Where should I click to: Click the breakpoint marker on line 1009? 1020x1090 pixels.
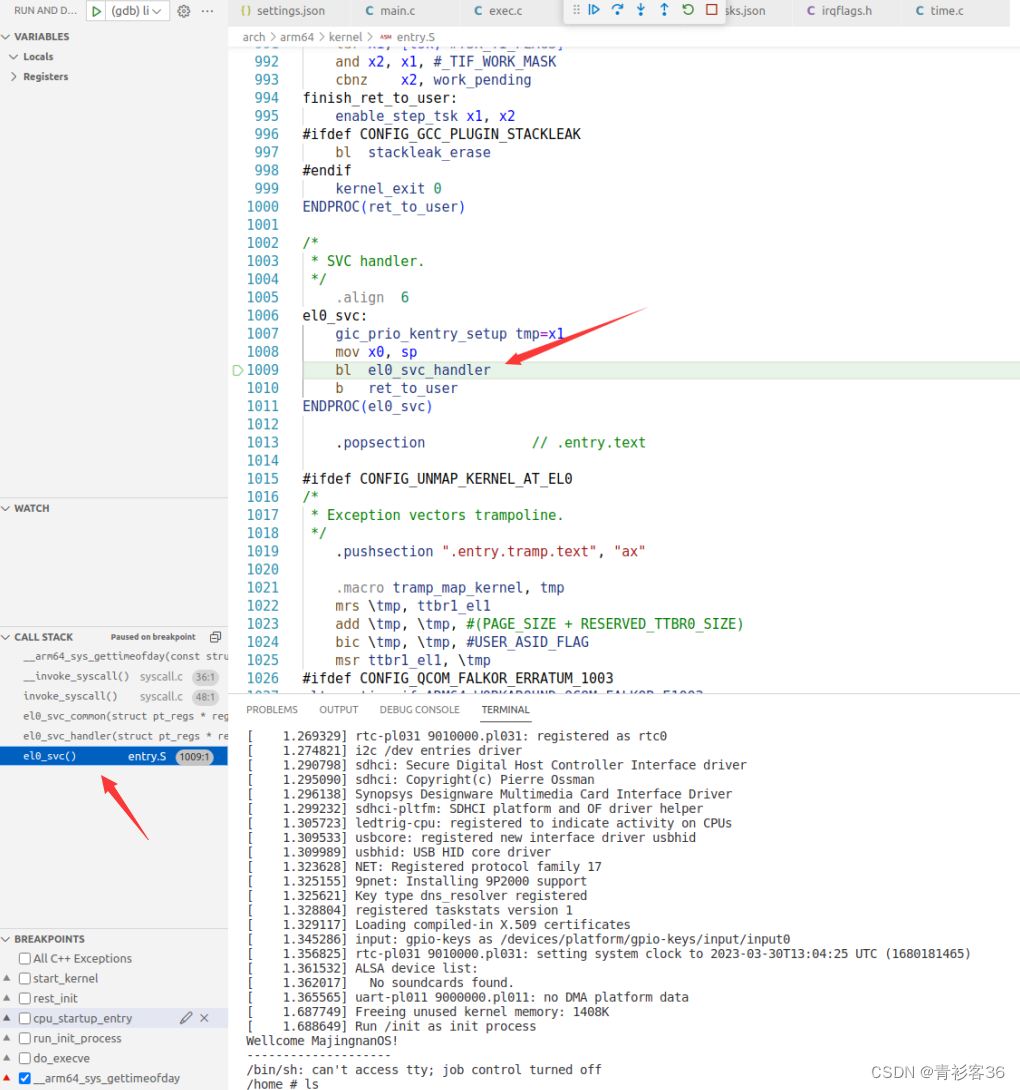[237, 369]
